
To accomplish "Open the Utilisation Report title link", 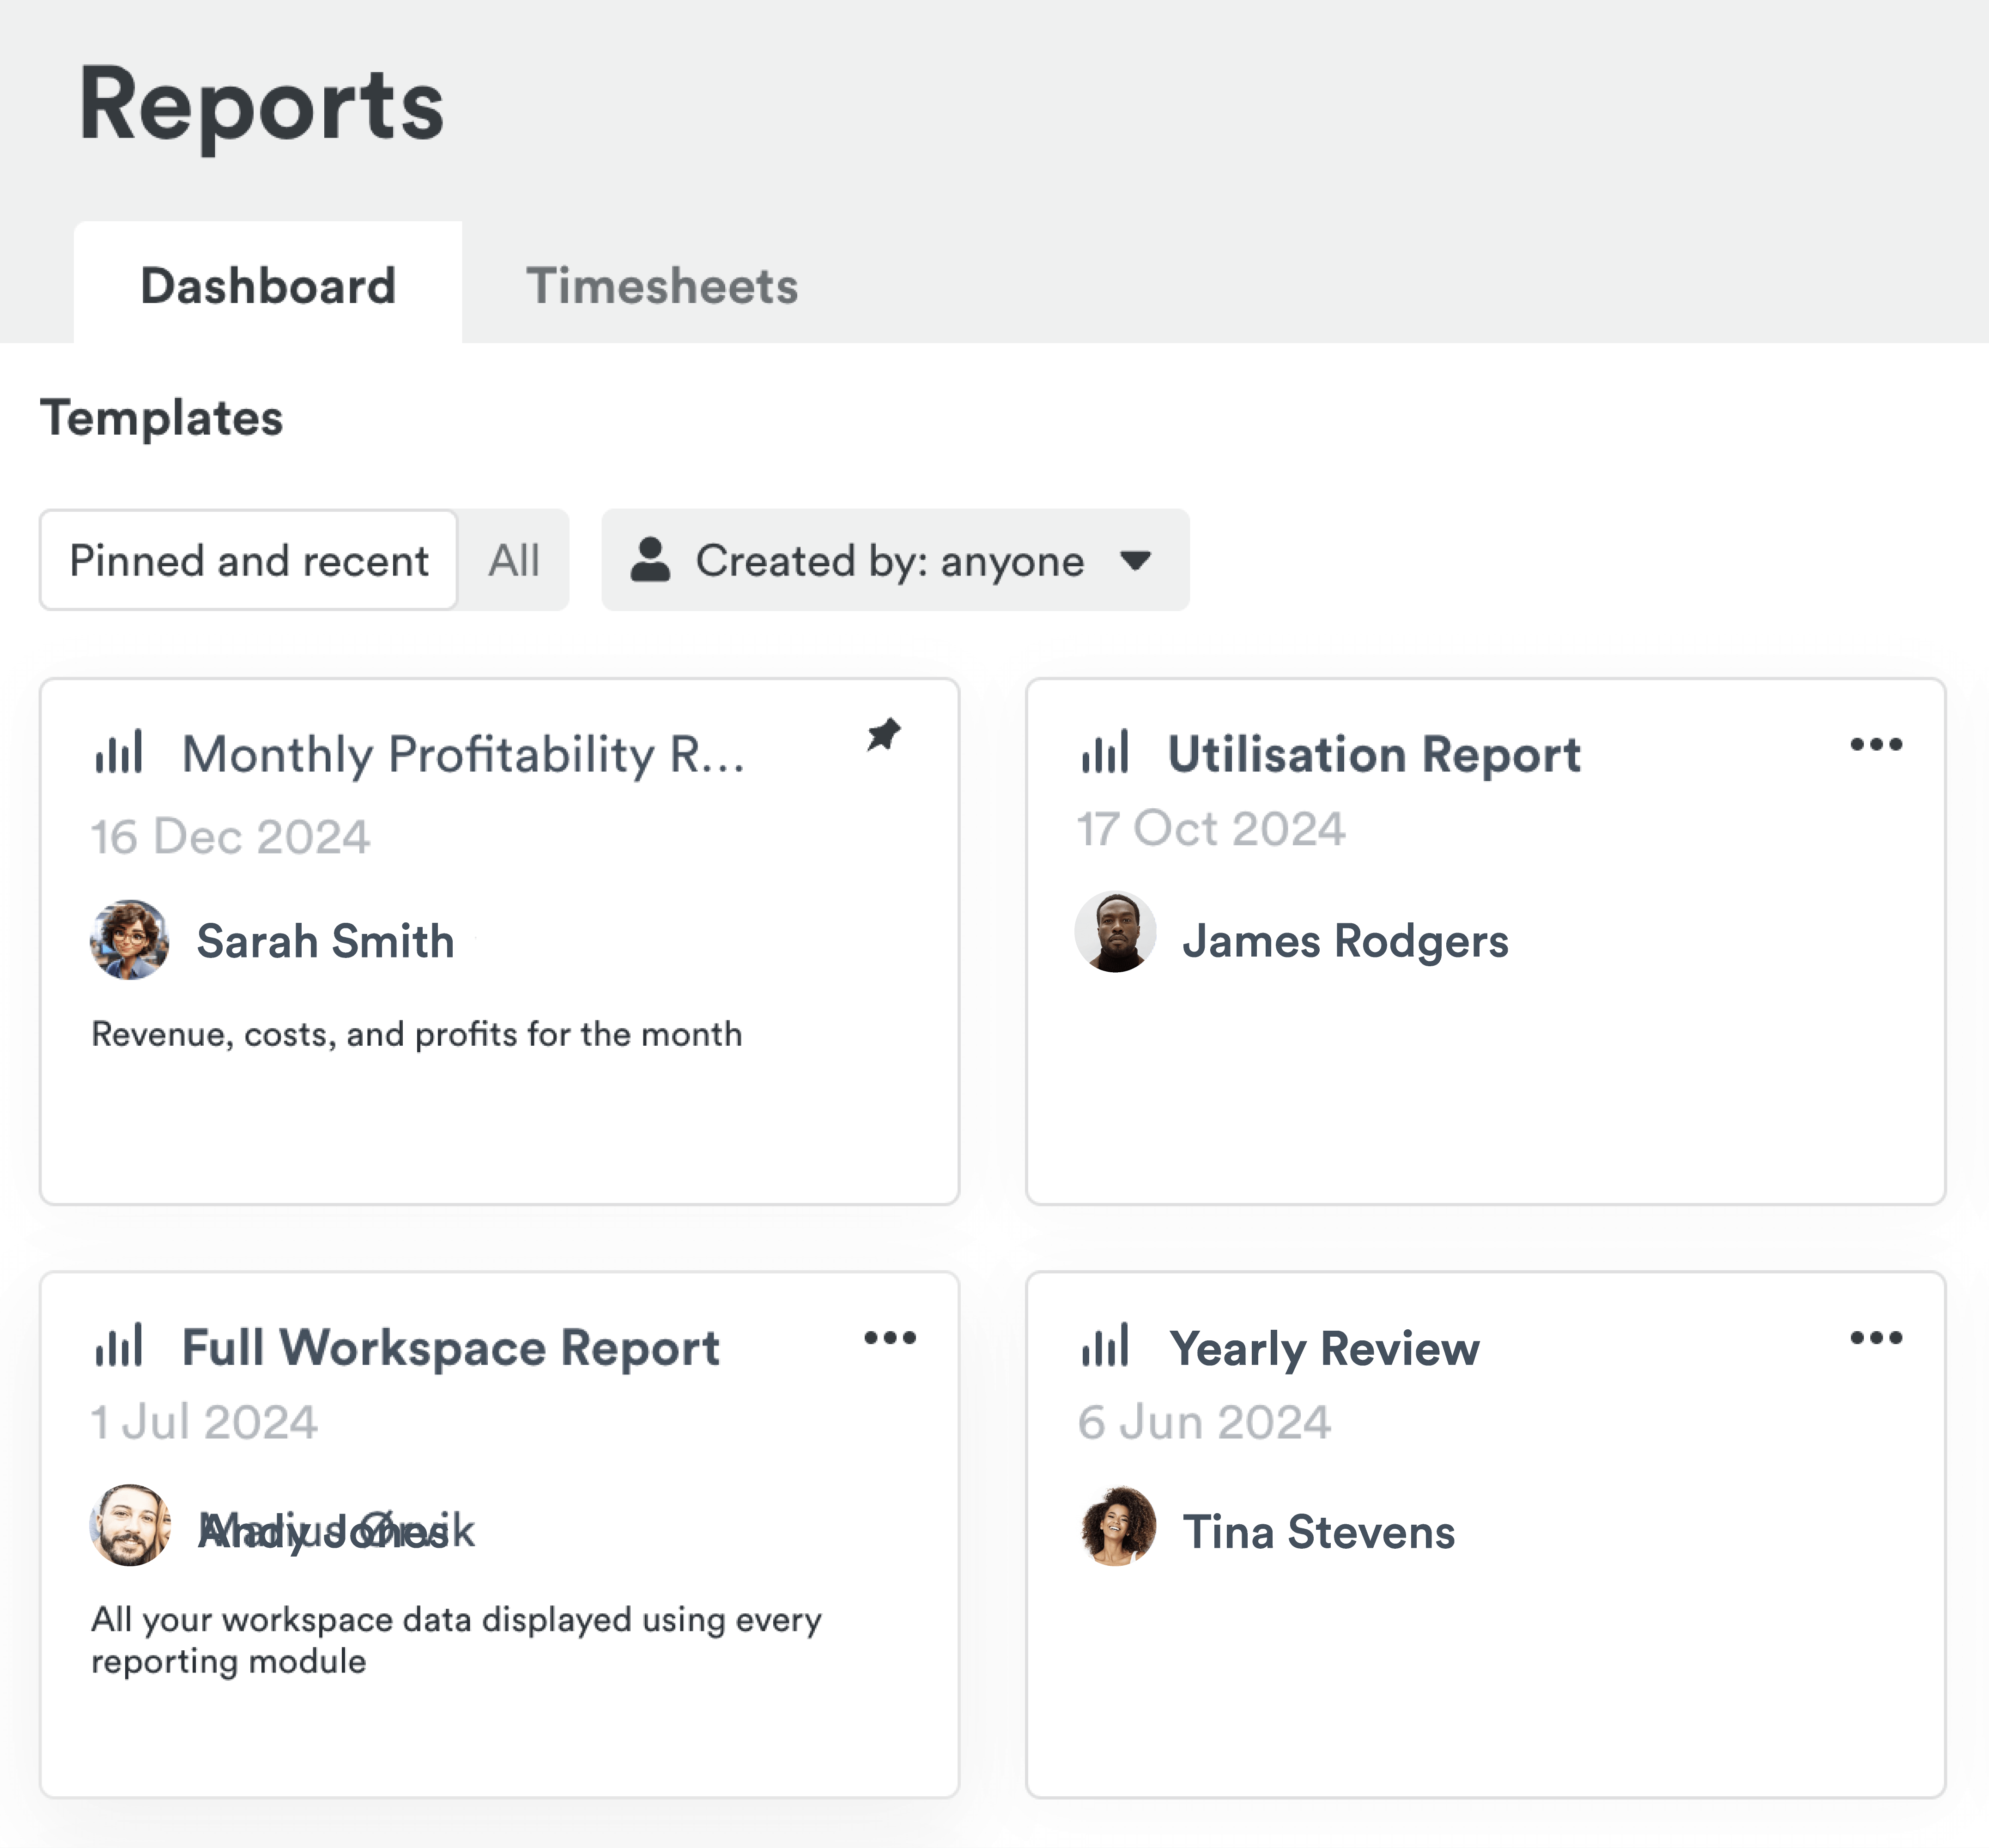I will pyautogui.click(x=1374, y=754).
